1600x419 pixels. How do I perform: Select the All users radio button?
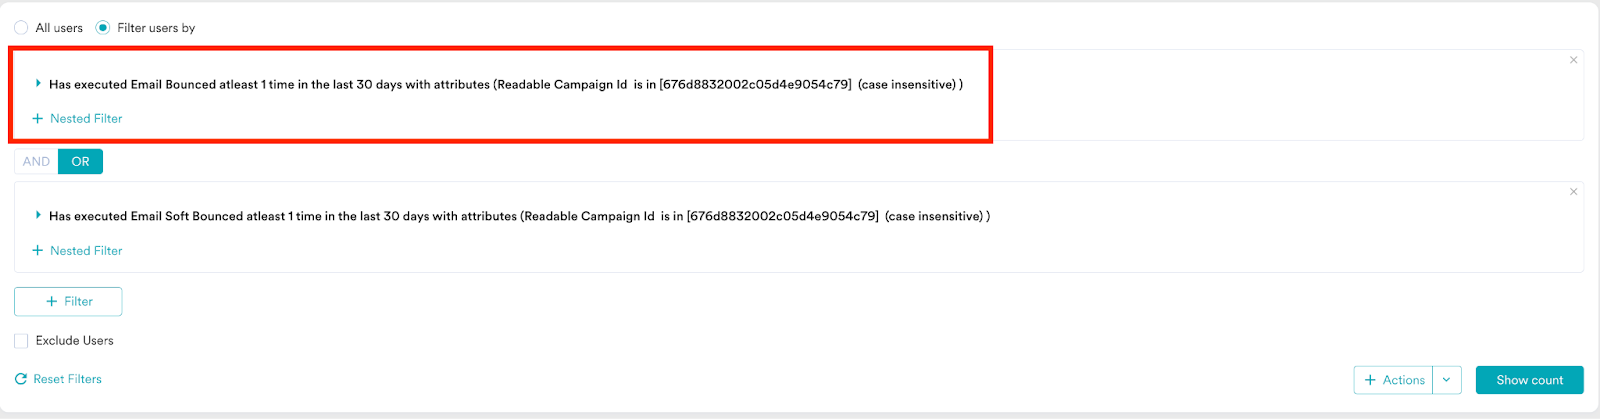[21, 28]
